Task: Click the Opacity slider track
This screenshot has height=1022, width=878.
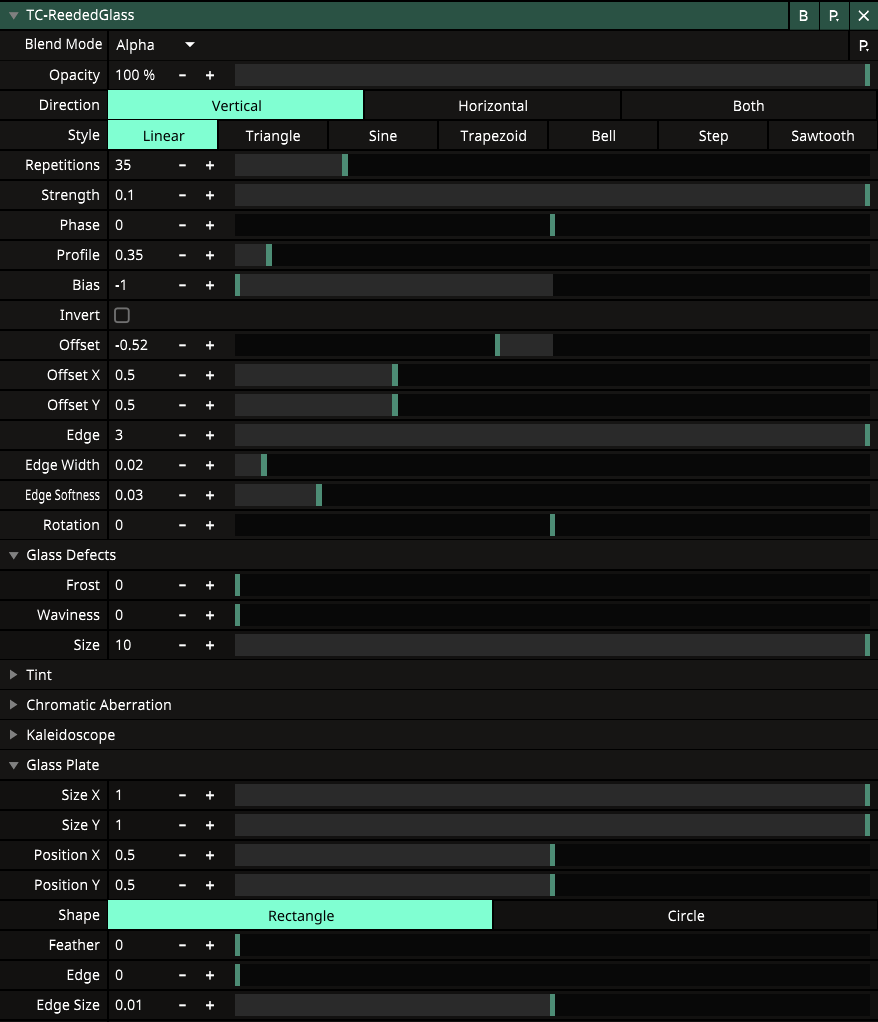Action: point(552,76)
